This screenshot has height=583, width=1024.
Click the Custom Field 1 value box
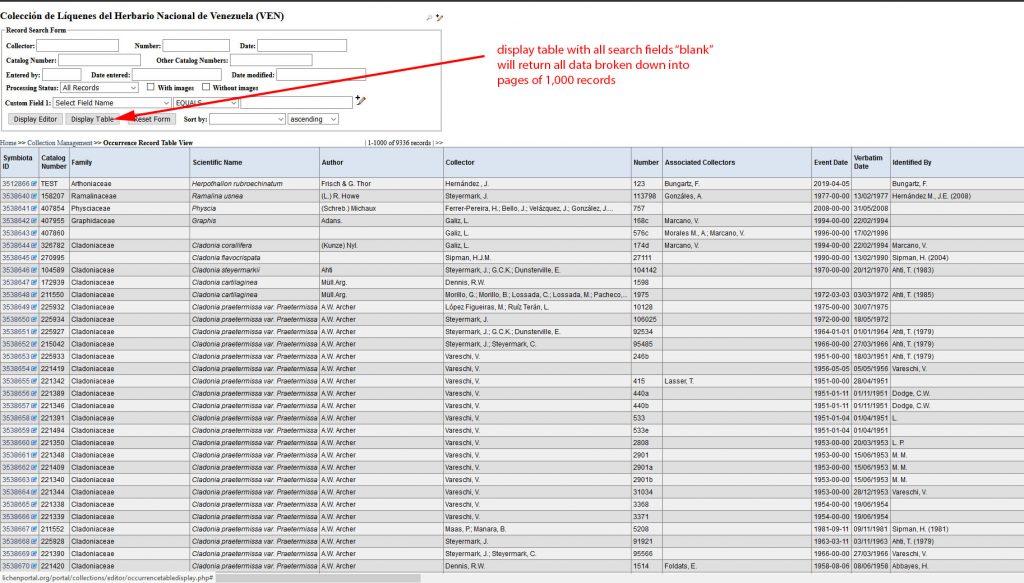tap(296, 103)
